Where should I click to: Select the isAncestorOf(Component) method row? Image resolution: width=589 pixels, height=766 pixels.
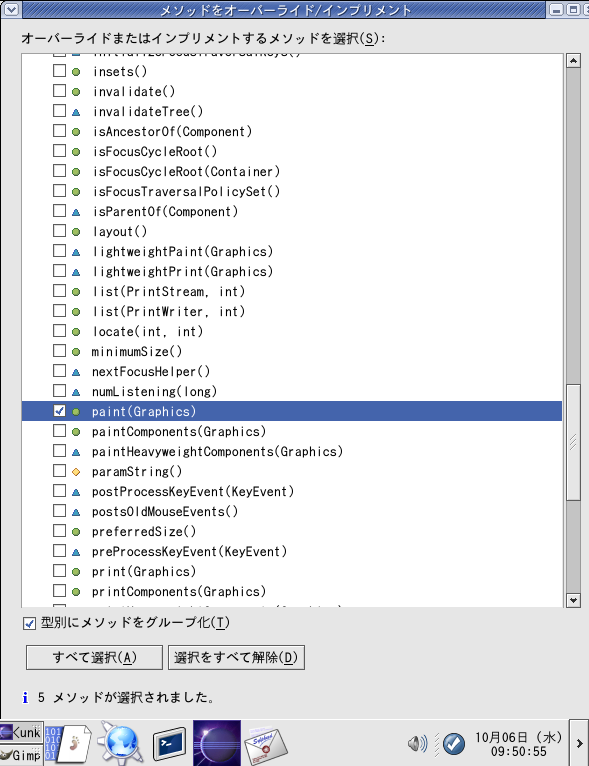coord(292,131)
